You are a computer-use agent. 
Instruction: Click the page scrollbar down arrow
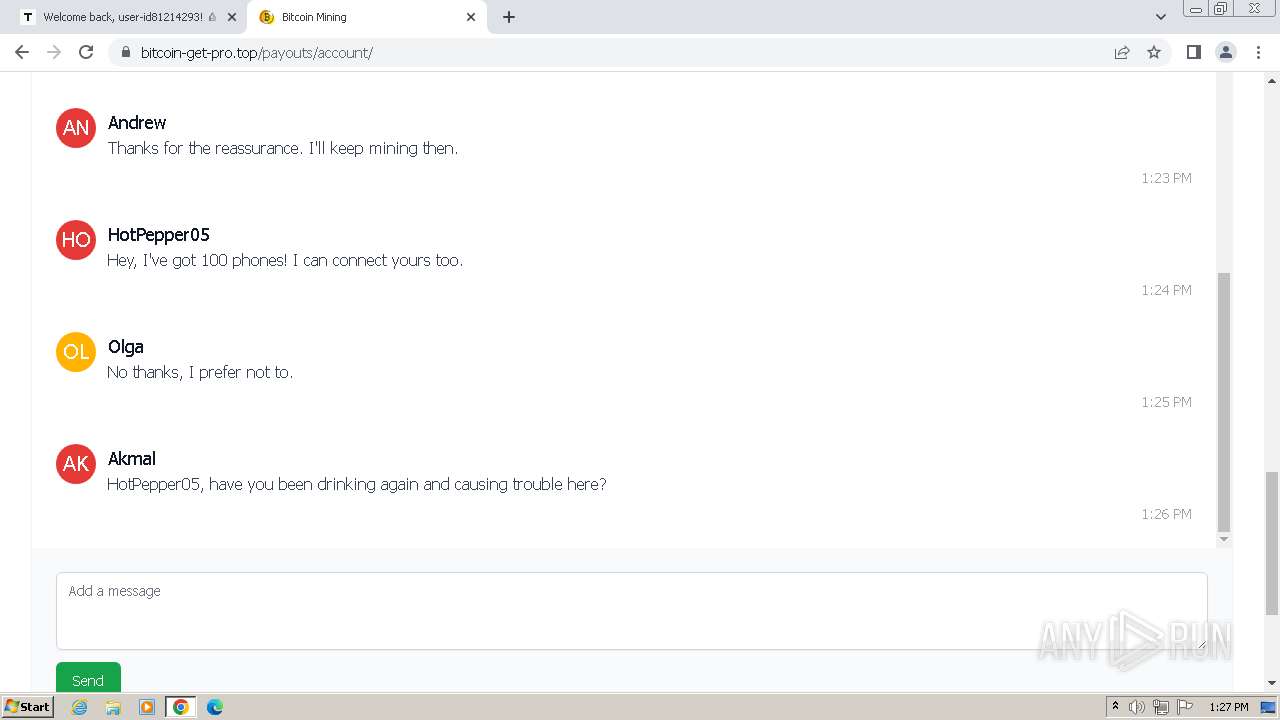pyautogui.click(x=1272, y=683)
